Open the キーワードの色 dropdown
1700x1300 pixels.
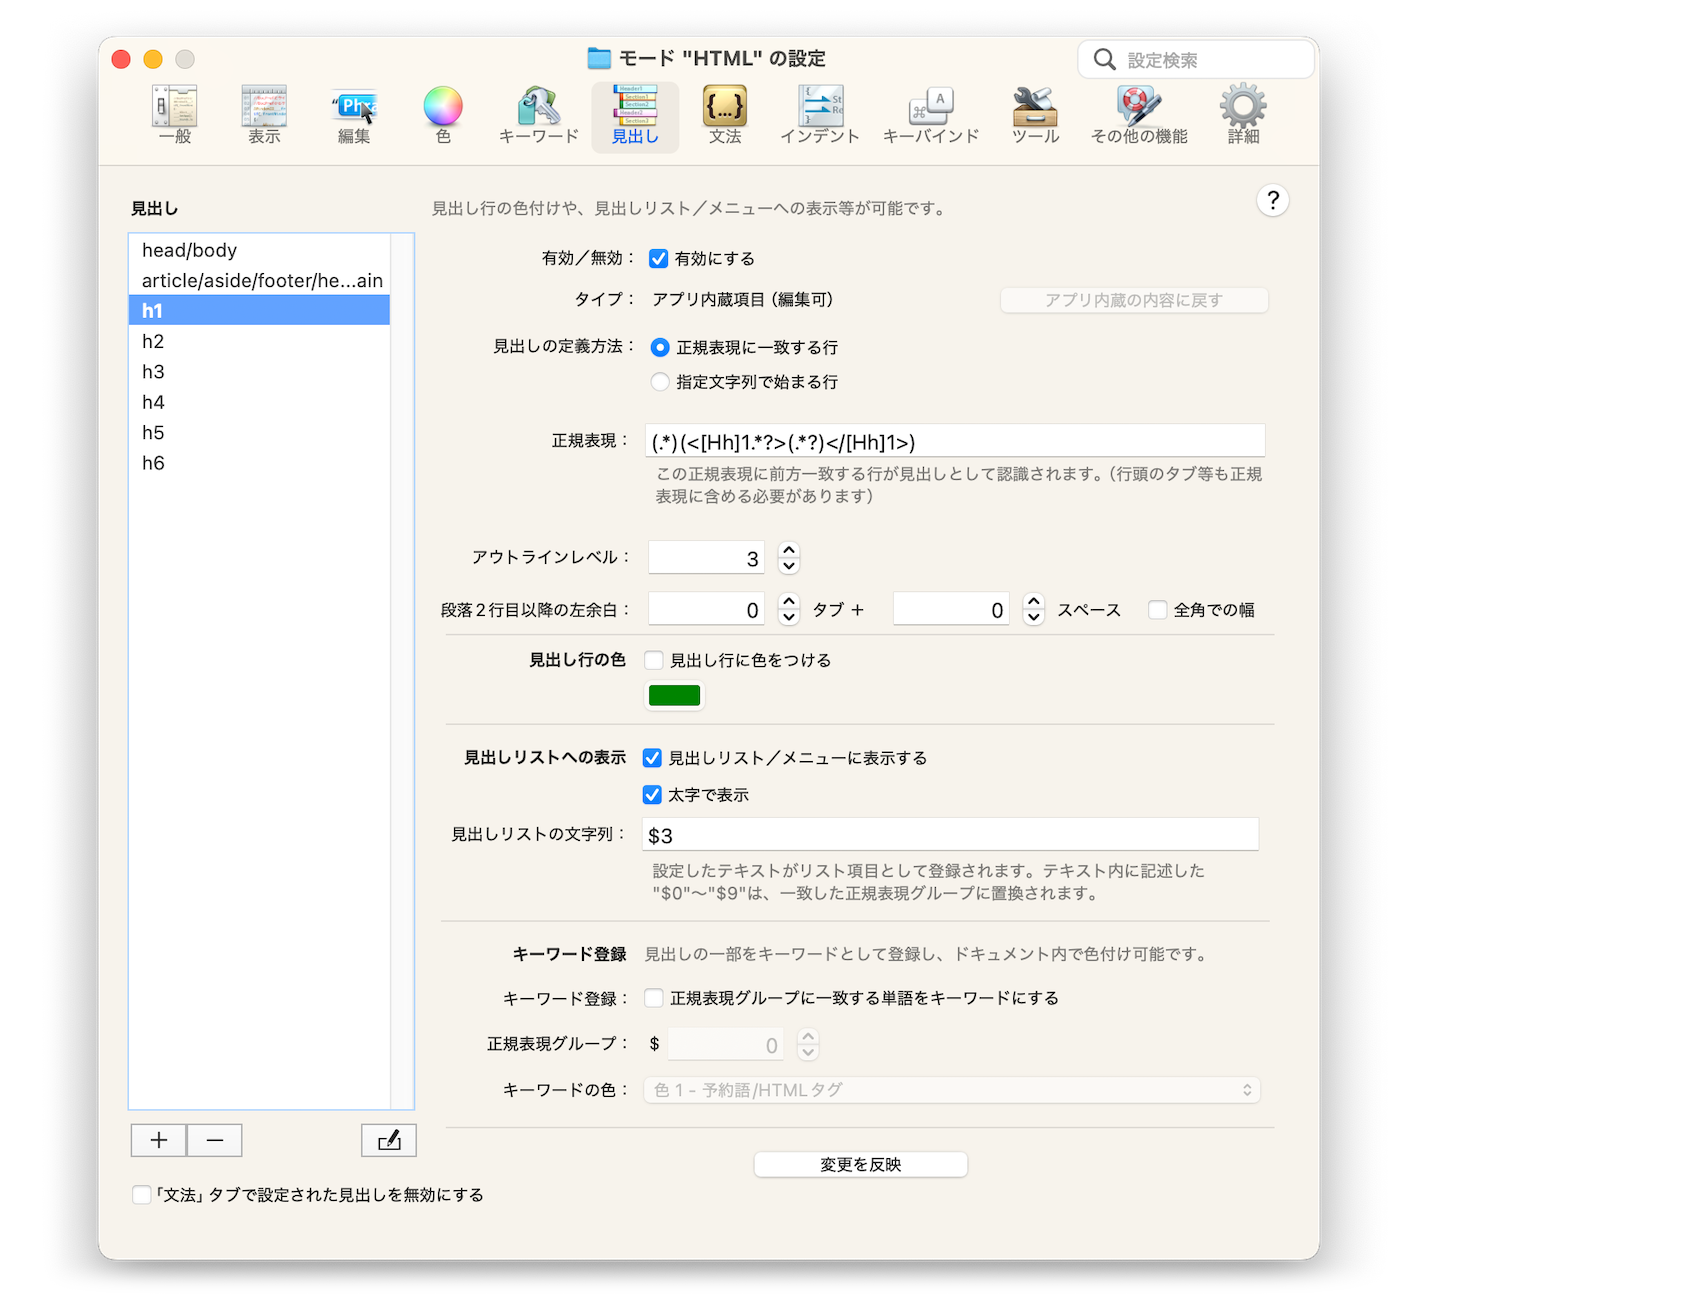951,1090
